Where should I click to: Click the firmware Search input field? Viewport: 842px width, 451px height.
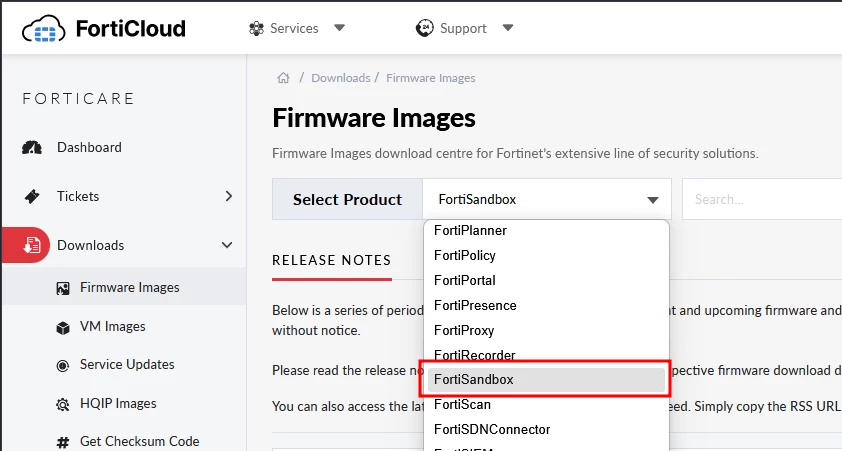(762, 199)
